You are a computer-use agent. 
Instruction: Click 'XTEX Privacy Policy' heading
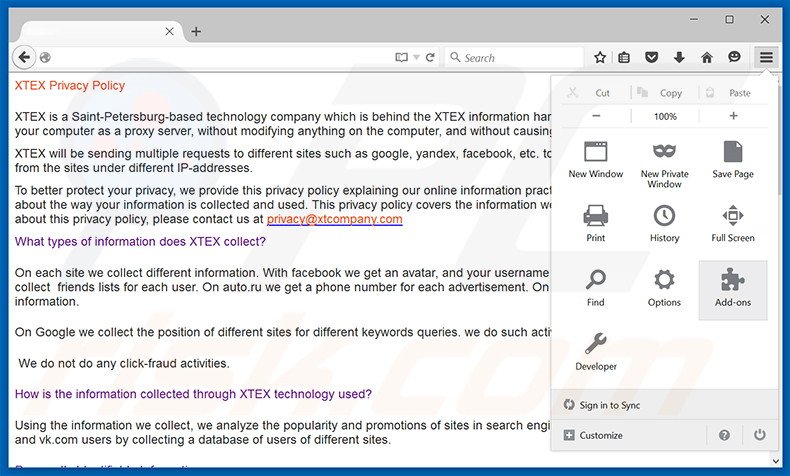pos(70,86)
